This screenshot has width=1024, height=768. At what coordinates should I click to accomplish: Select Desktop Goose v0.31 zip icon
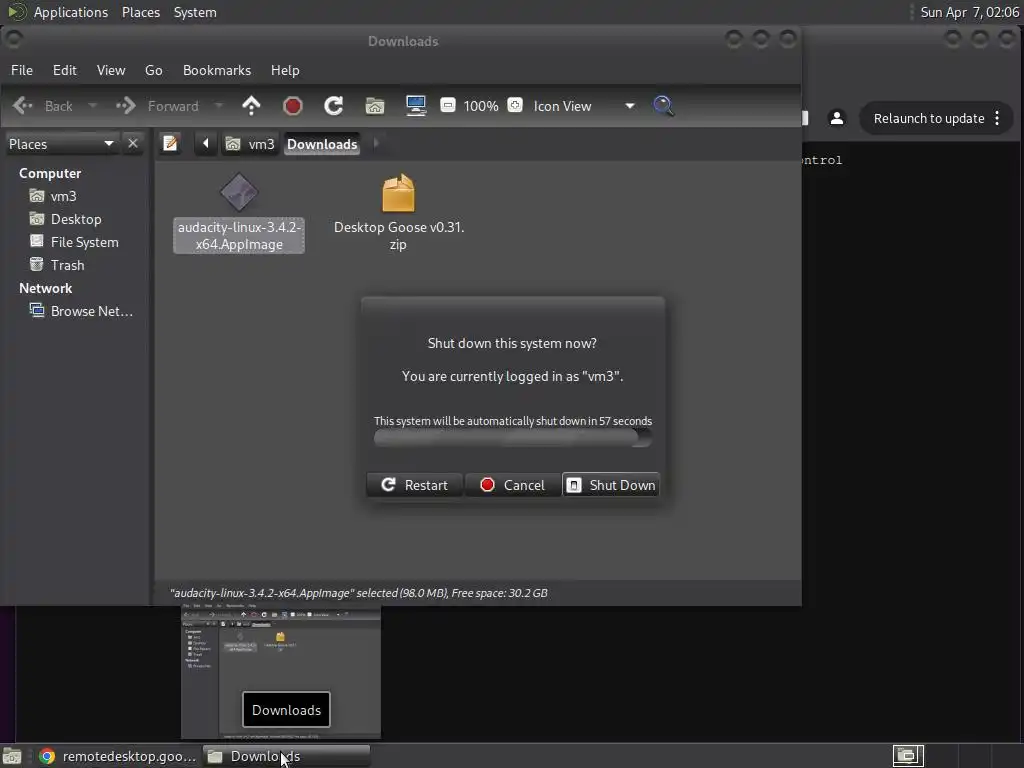click(x=398, y=193)
